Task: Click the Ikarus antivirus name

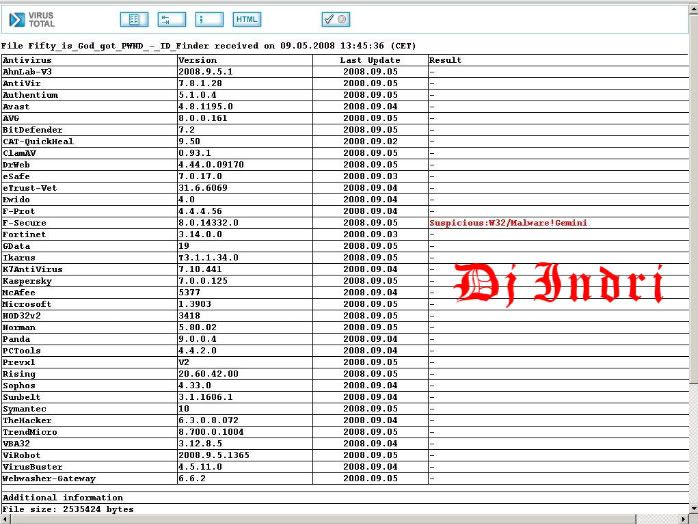Action: tap(19, 257)
